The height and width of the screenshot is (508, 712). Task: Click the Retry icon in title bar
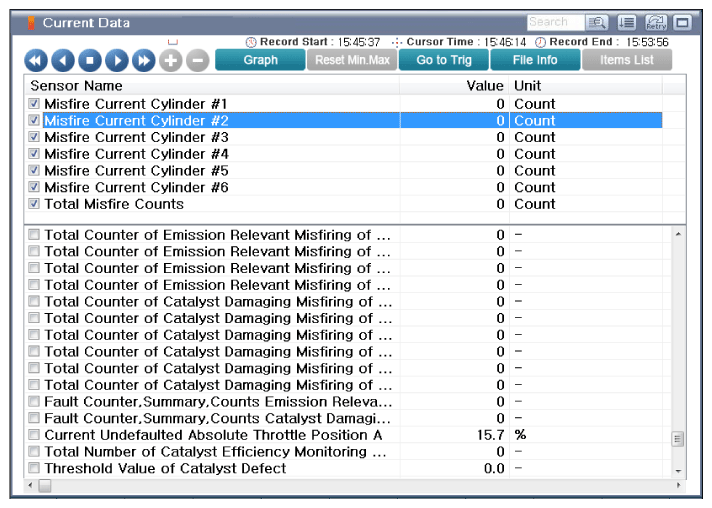tap(656, 22)
